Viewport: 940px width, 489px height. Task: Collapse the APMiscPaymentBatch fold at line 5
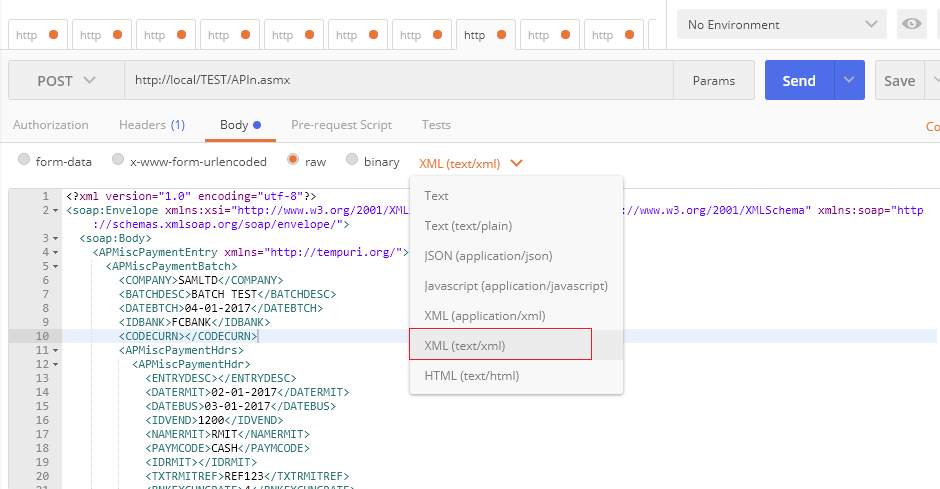56,267
